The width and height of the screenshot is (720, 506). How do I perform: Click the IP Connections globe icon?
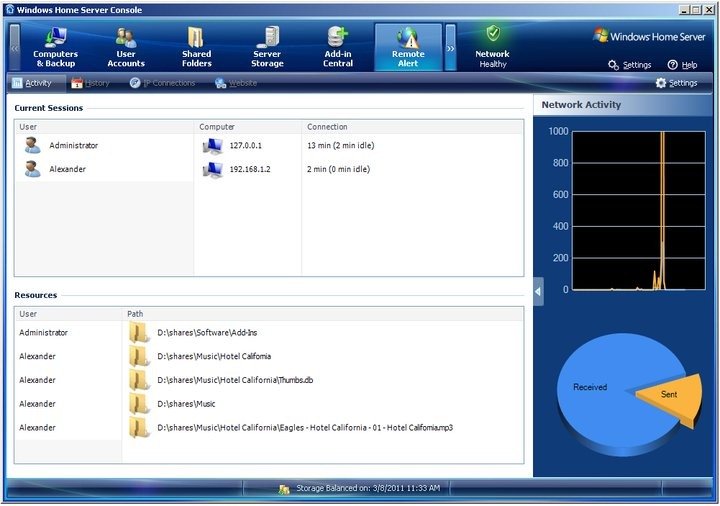click(135, 83)
